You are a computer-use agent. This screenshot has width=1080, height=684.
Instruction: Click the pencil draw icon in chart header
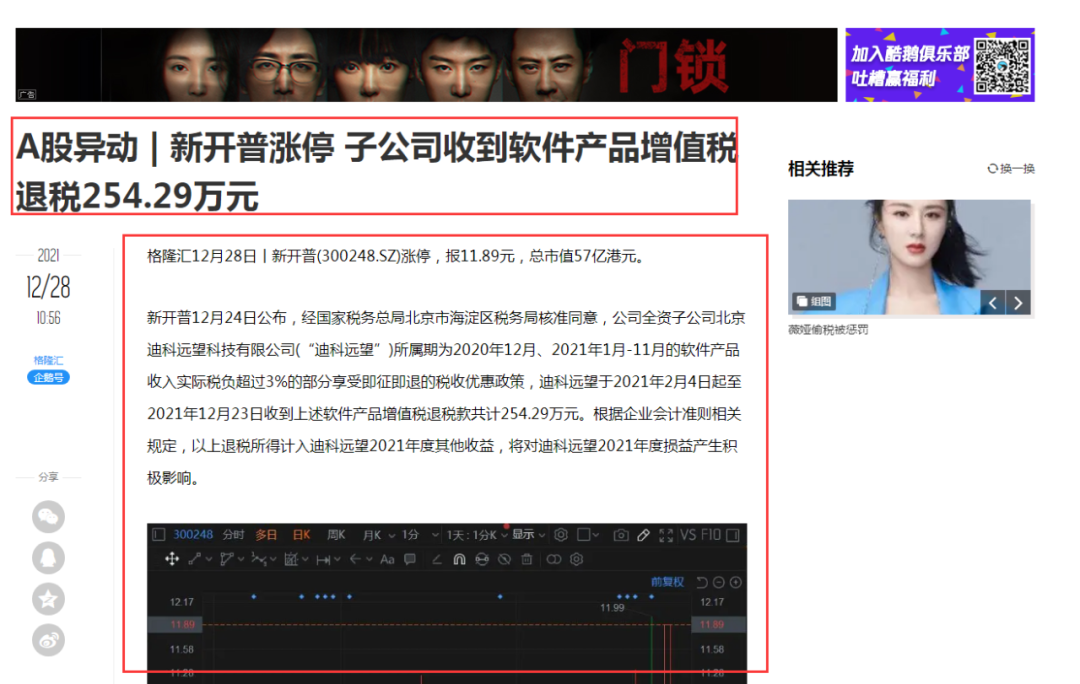coord(643,535)
